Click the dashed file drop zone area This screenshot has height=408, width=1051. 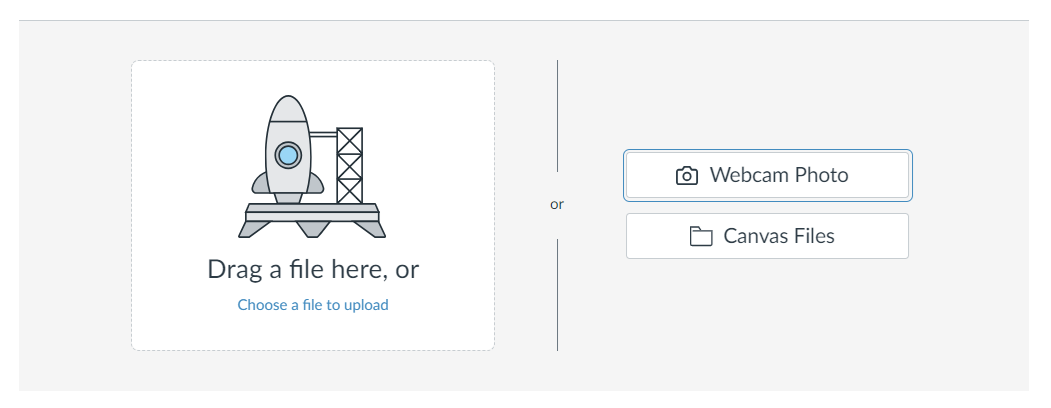[x=313, y=205]
